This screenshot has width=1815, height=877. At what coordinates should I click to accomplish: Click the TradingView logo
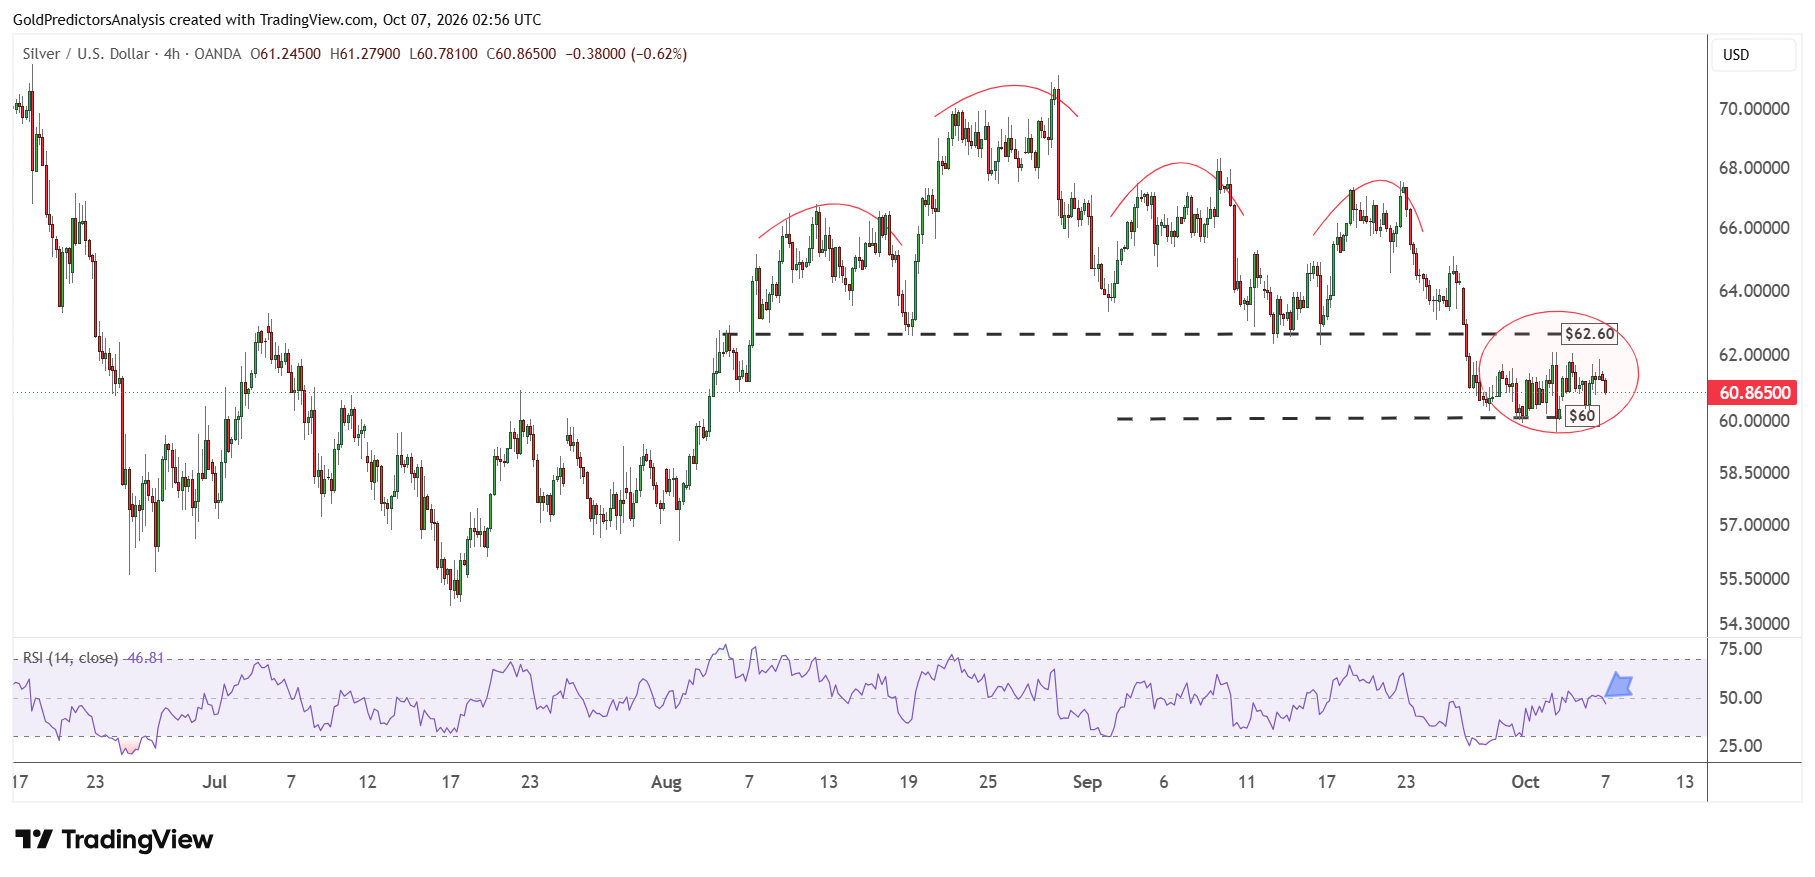[114, 839]
